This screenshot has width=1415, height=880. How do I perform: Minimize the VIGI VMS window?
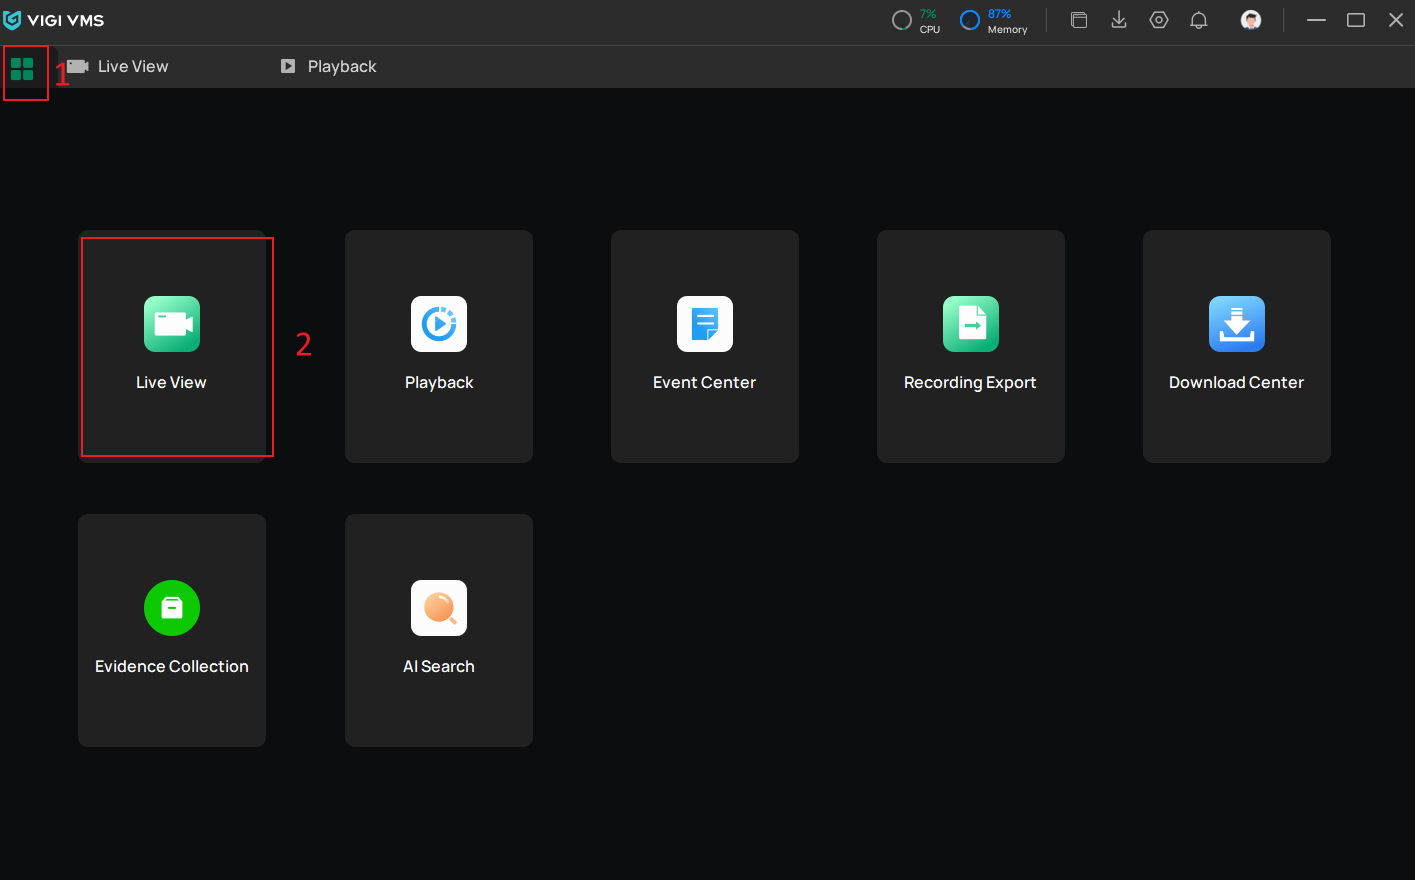point(1317,20)
